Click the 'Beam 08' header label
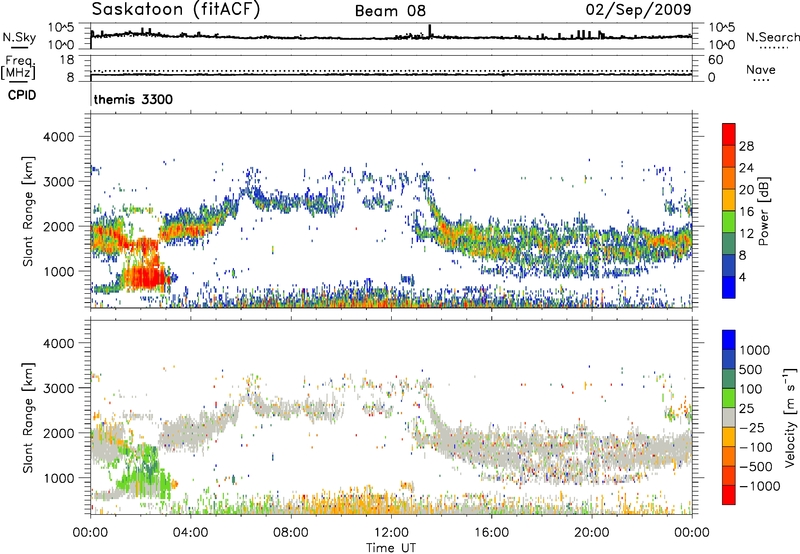Screen dimensions: 800x554 pyautogui.click(x=390, y=11)
